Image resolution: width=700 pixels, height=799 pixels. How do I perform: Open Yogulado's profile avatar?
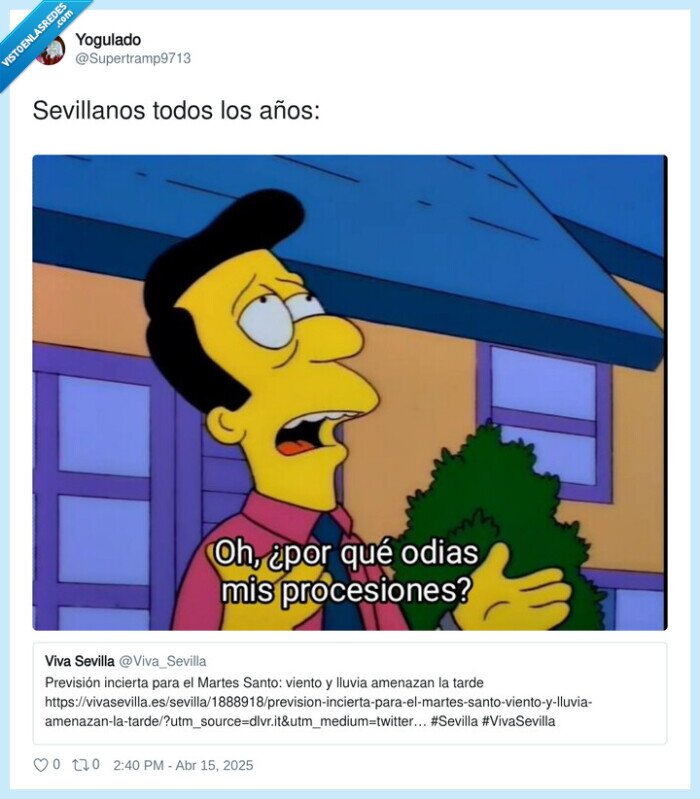(52, 51)
